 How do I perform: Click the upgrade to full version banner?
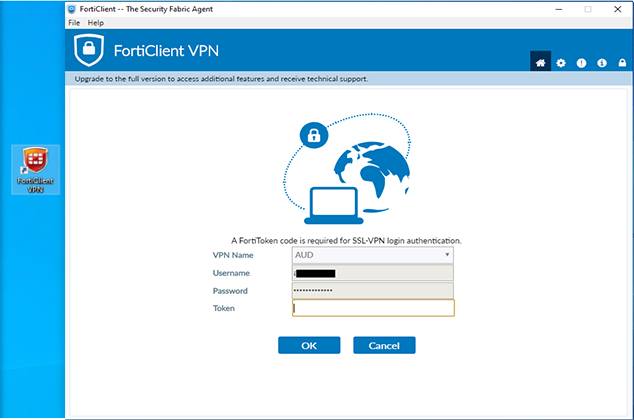point(220,78)
